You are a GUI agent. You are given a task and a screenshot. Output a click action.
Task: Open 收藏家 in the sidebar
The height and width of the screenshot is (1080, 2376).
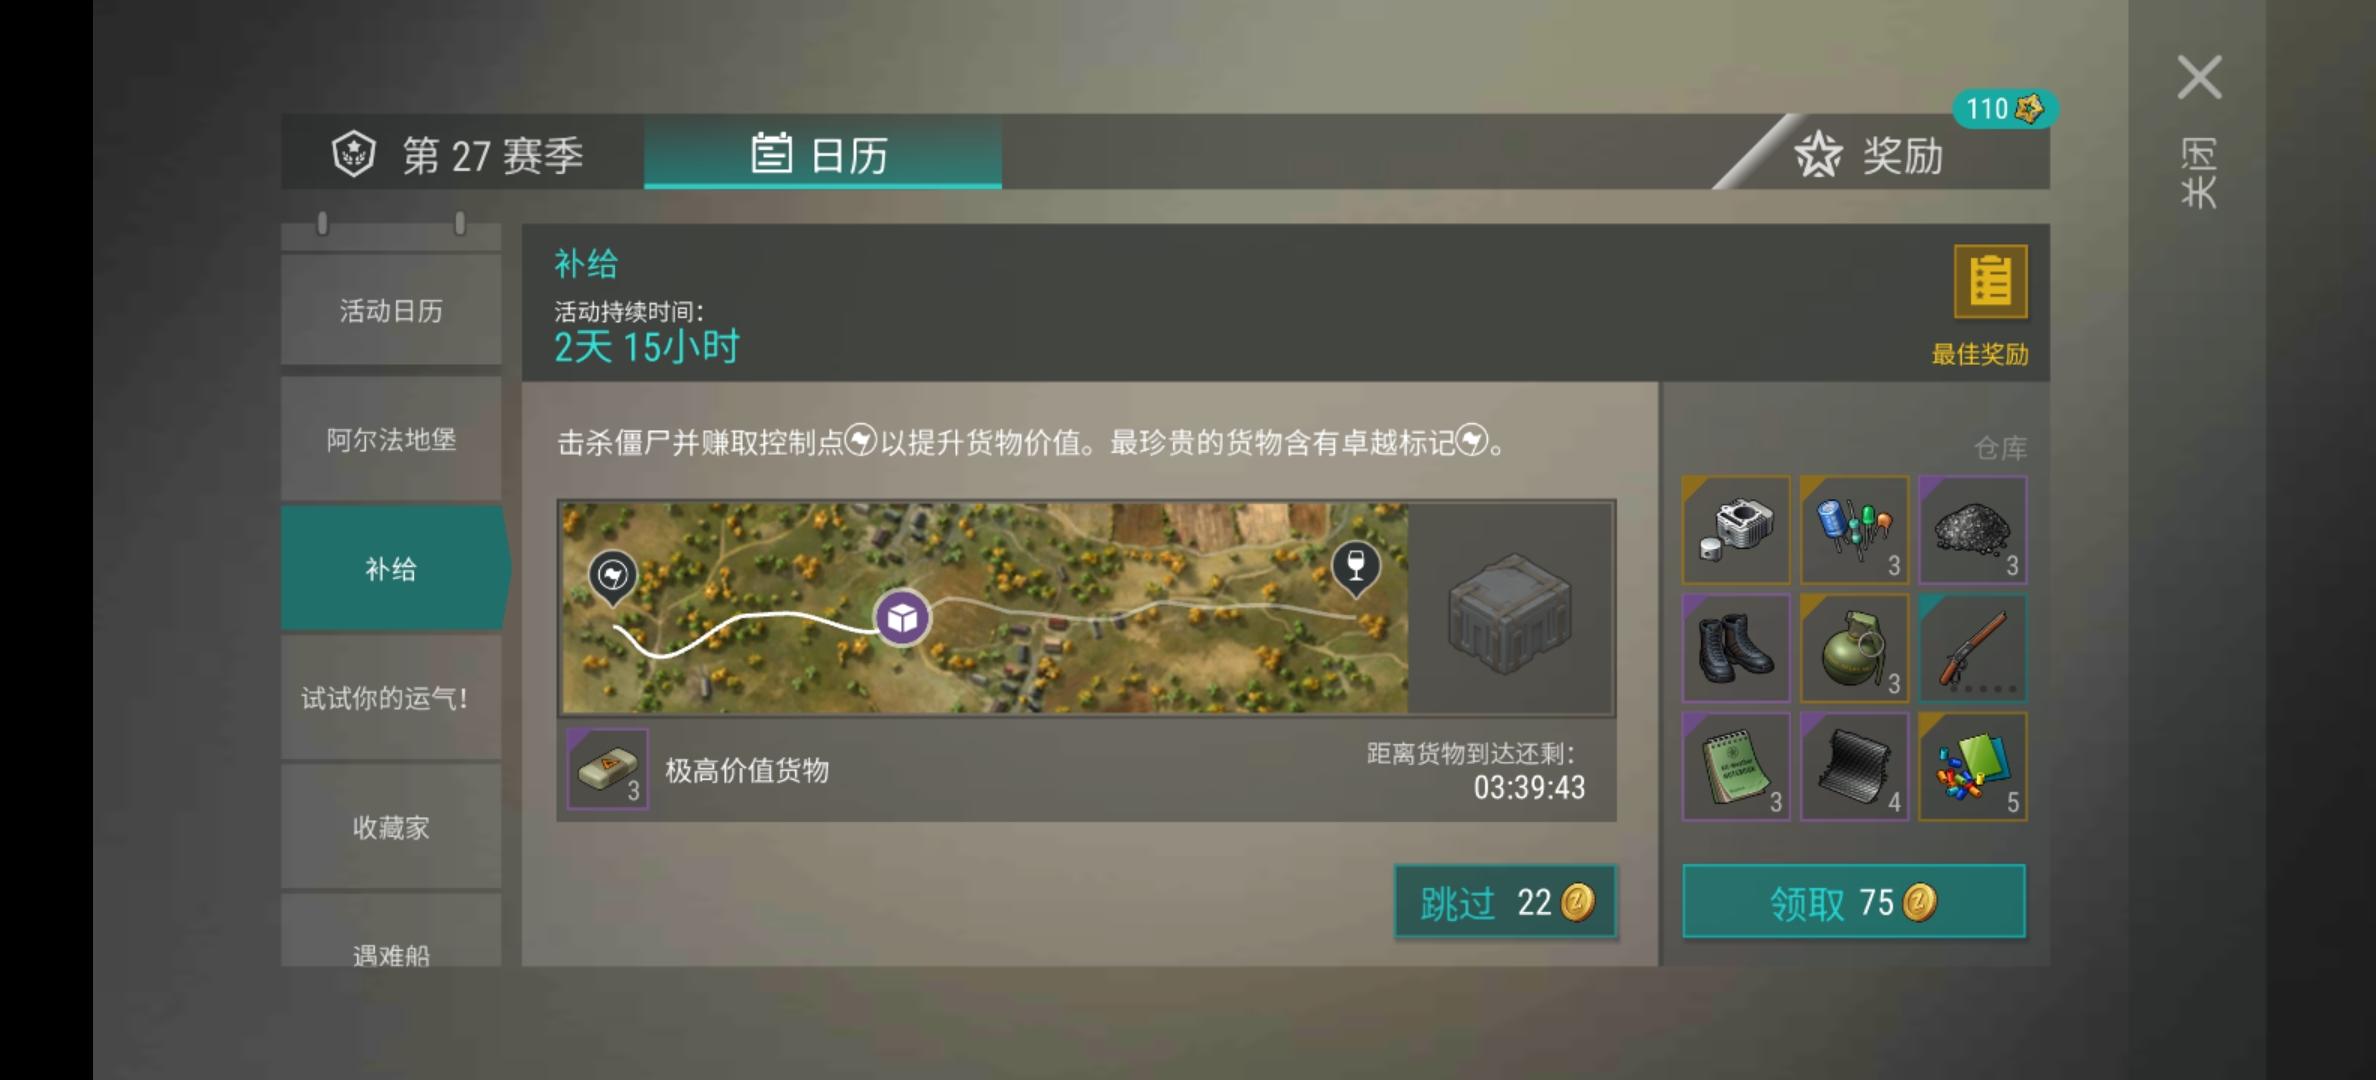[x=391, y=827]
